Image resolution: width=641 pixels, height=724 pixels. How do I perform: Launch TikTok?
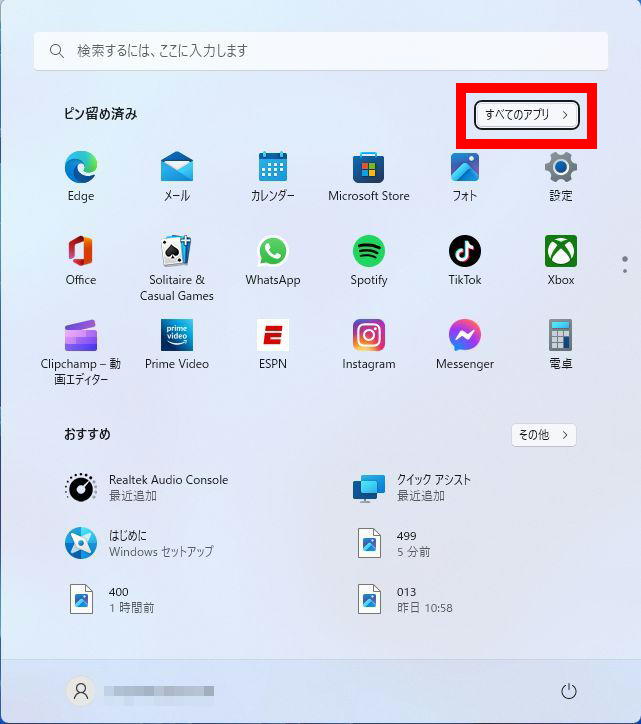pyautogui.click(x=465, y=260)
